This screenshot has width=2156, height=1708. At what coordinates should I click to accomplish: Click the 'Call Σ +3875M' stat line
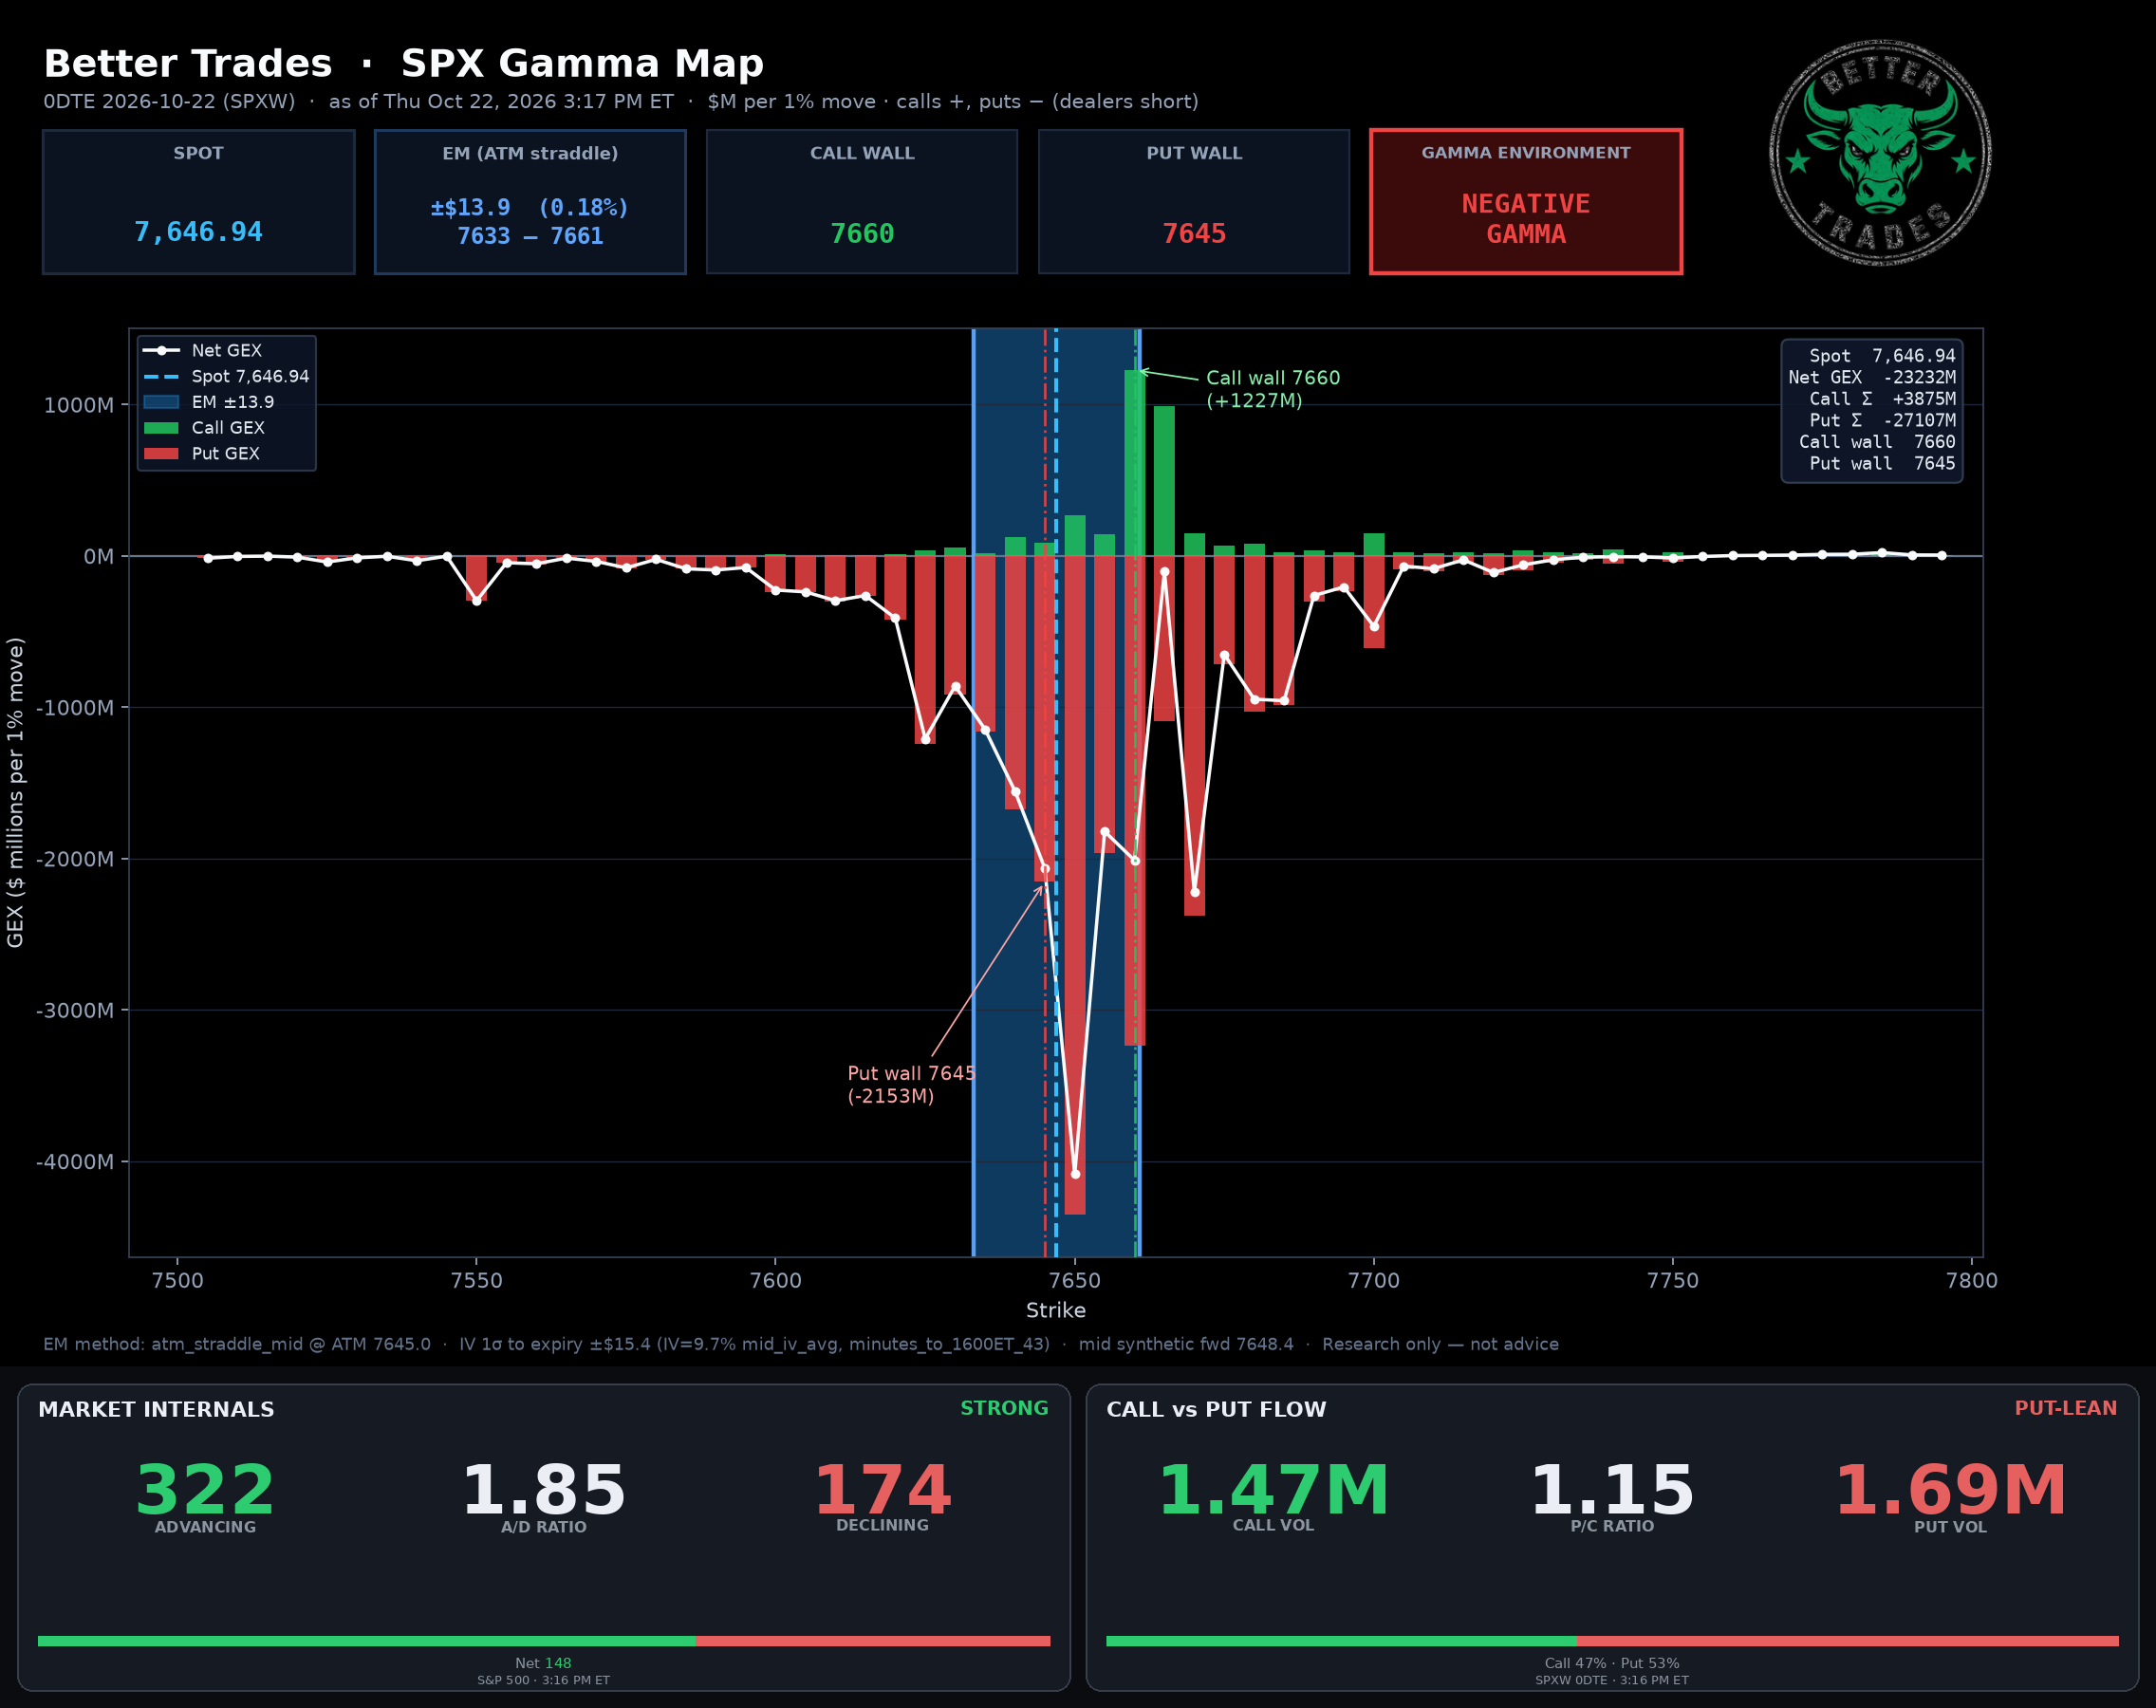tap(1882, 399)
